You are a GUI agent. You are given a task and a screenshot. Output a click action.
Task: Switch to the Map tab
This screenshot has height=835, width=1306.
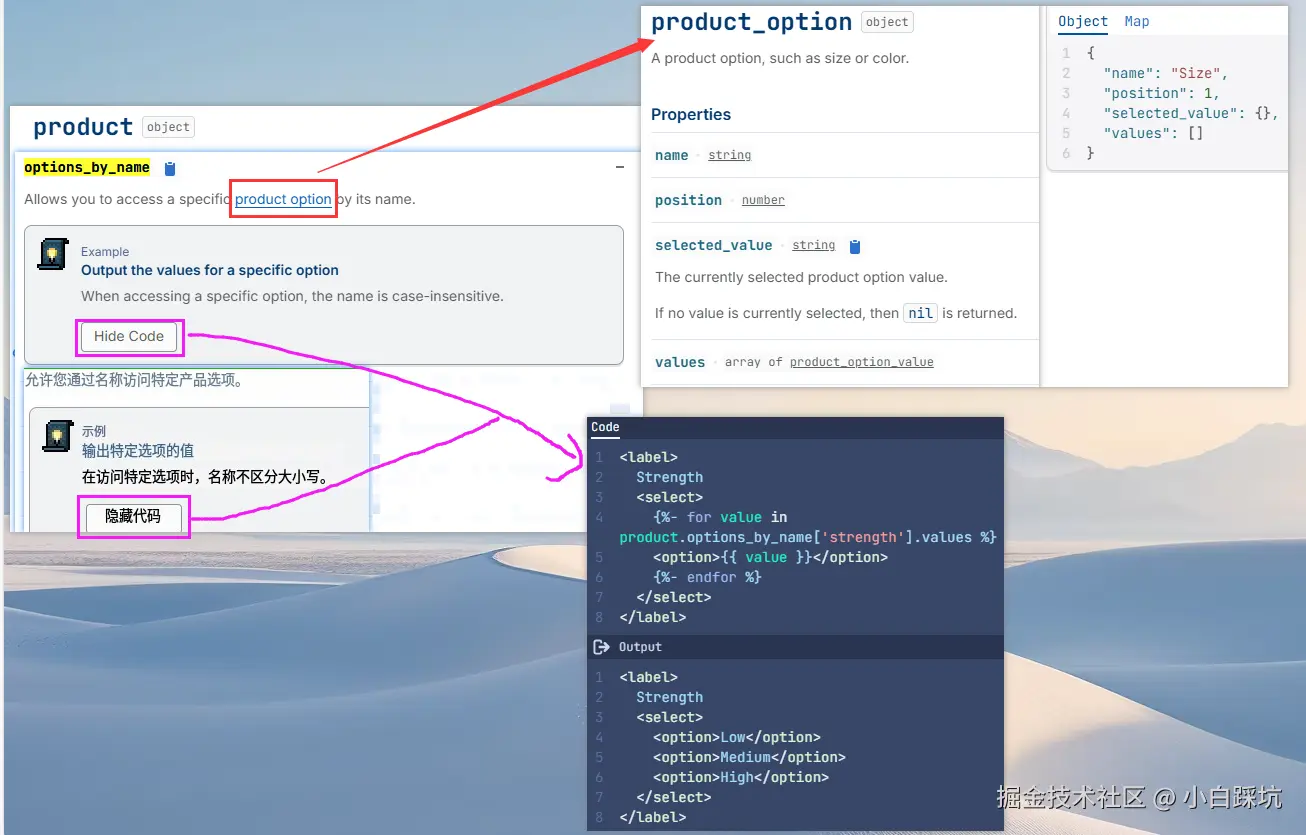(1137, 22)
